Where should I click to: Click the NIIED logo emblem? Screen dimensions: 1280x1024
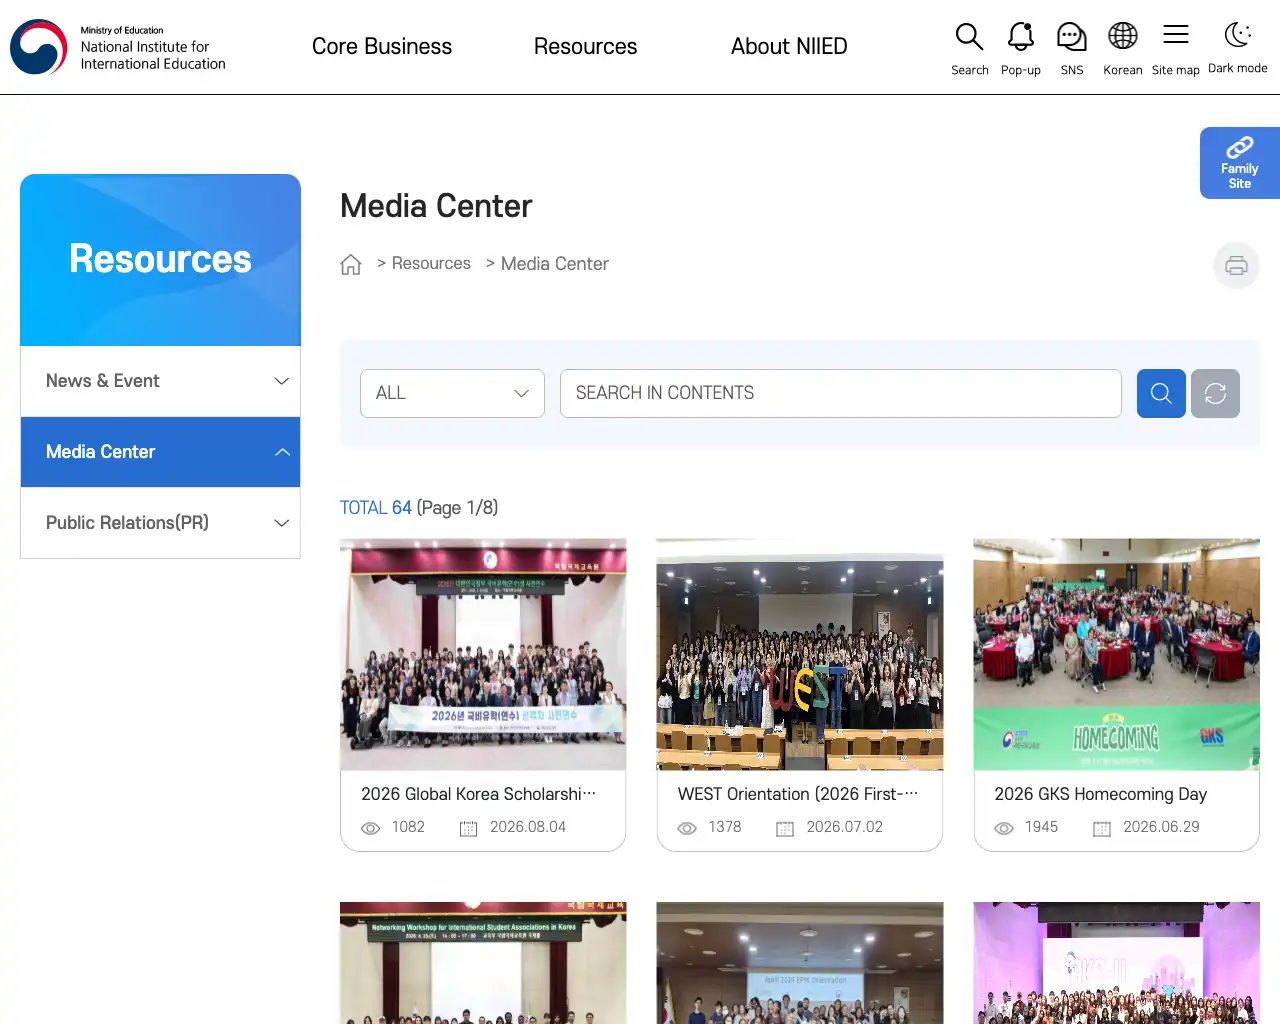point(39,47)
